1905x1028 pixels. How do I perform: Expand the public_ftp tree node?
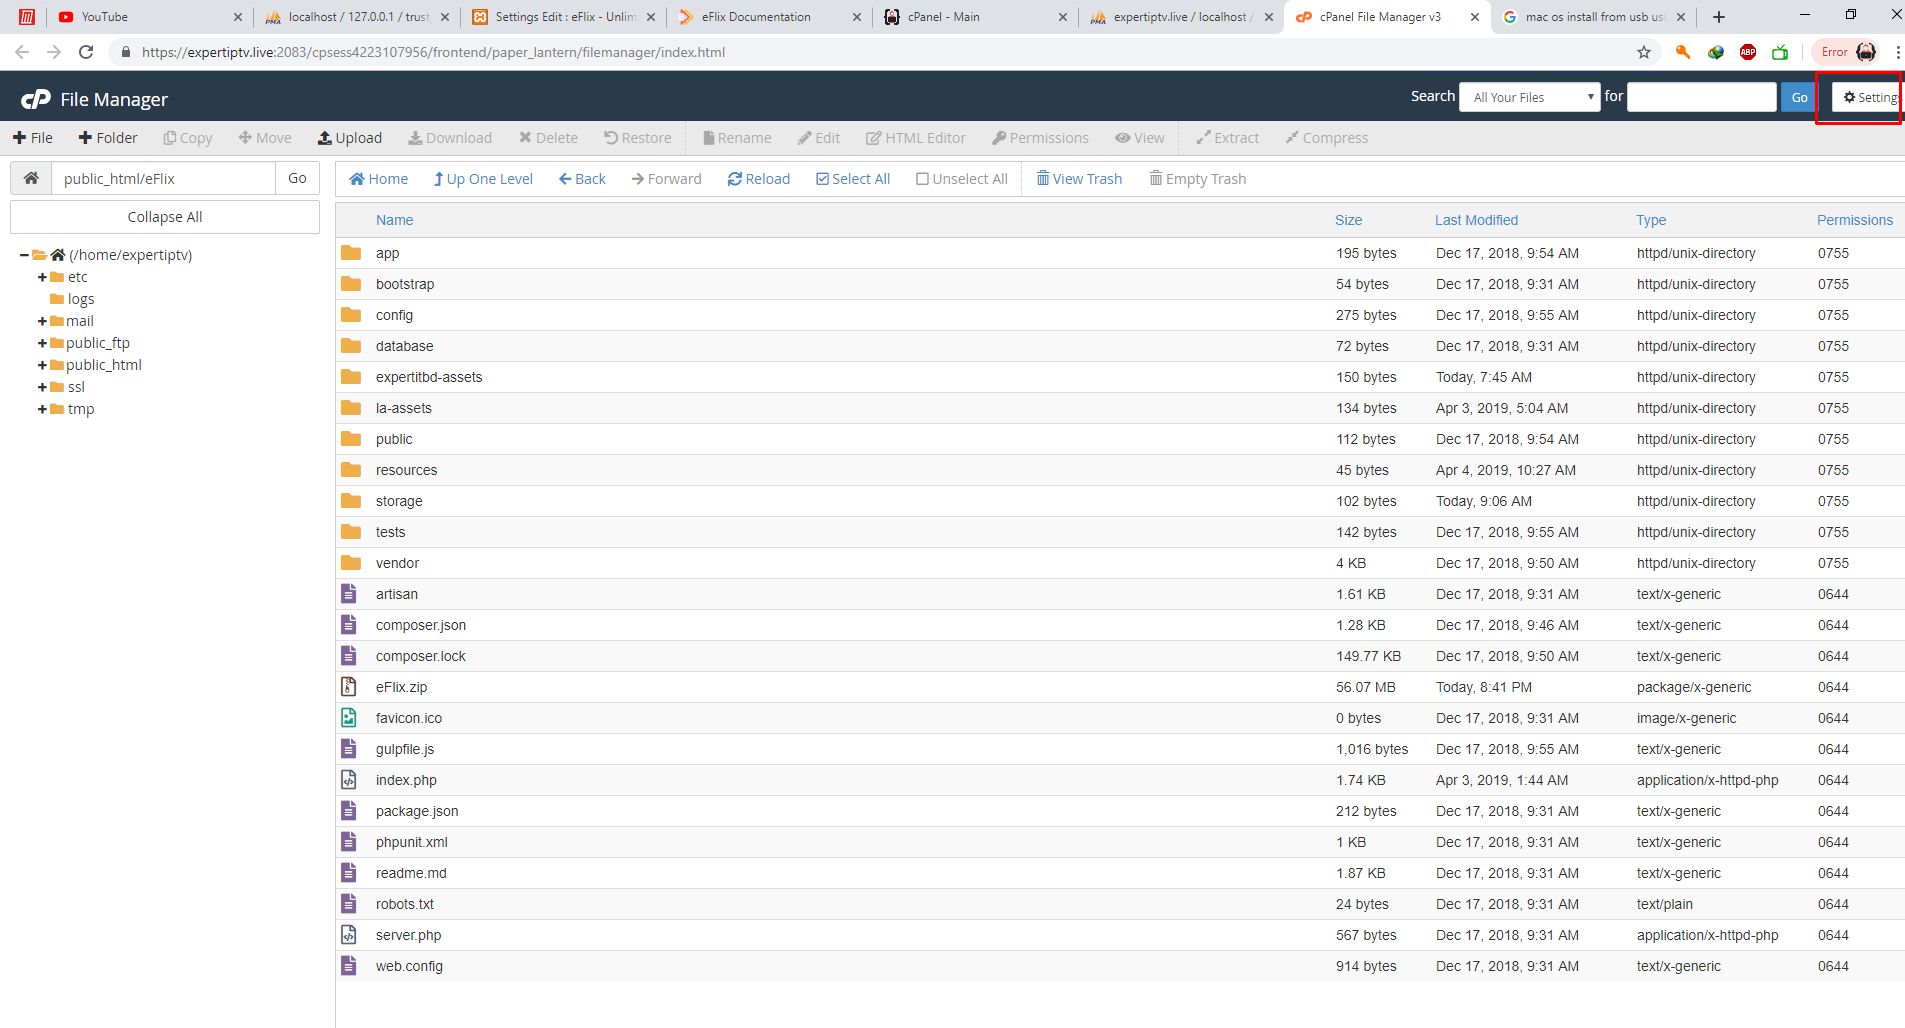point(42,343)
